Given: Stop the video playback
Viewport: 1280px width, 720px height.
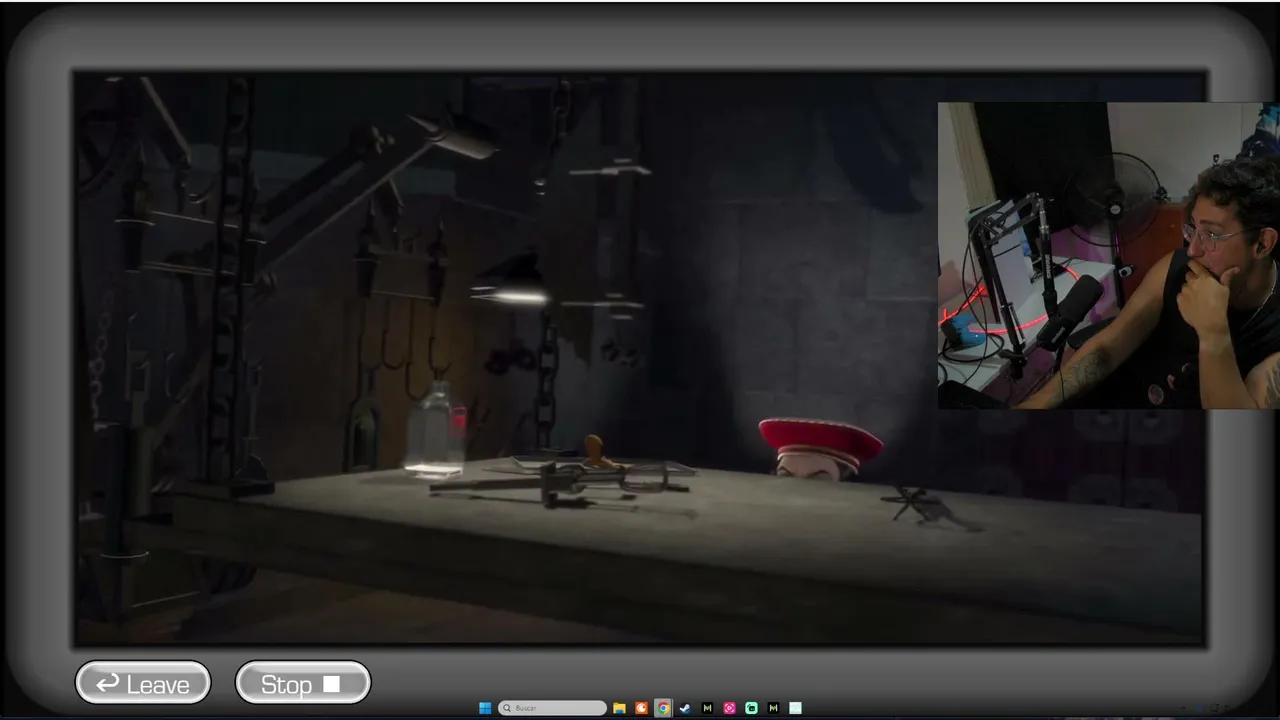Looking at the screenshot, I should pos(303,684).
